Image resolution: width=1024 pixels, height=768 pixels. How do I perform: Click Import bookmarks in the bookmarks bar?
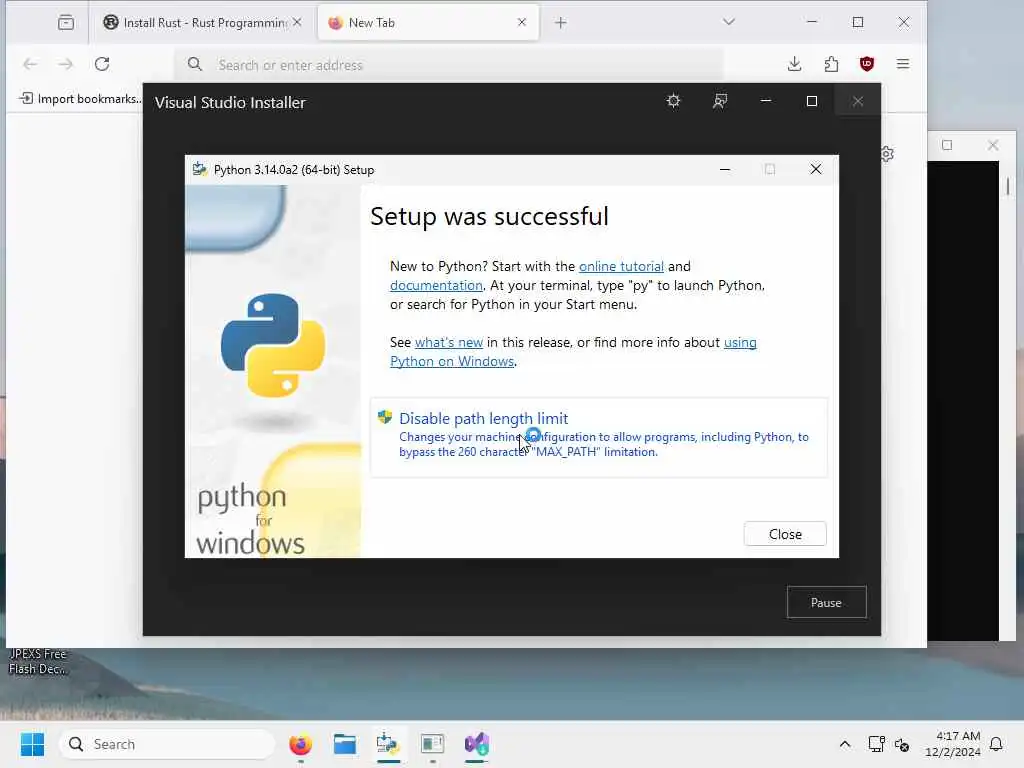pos(80,99)
